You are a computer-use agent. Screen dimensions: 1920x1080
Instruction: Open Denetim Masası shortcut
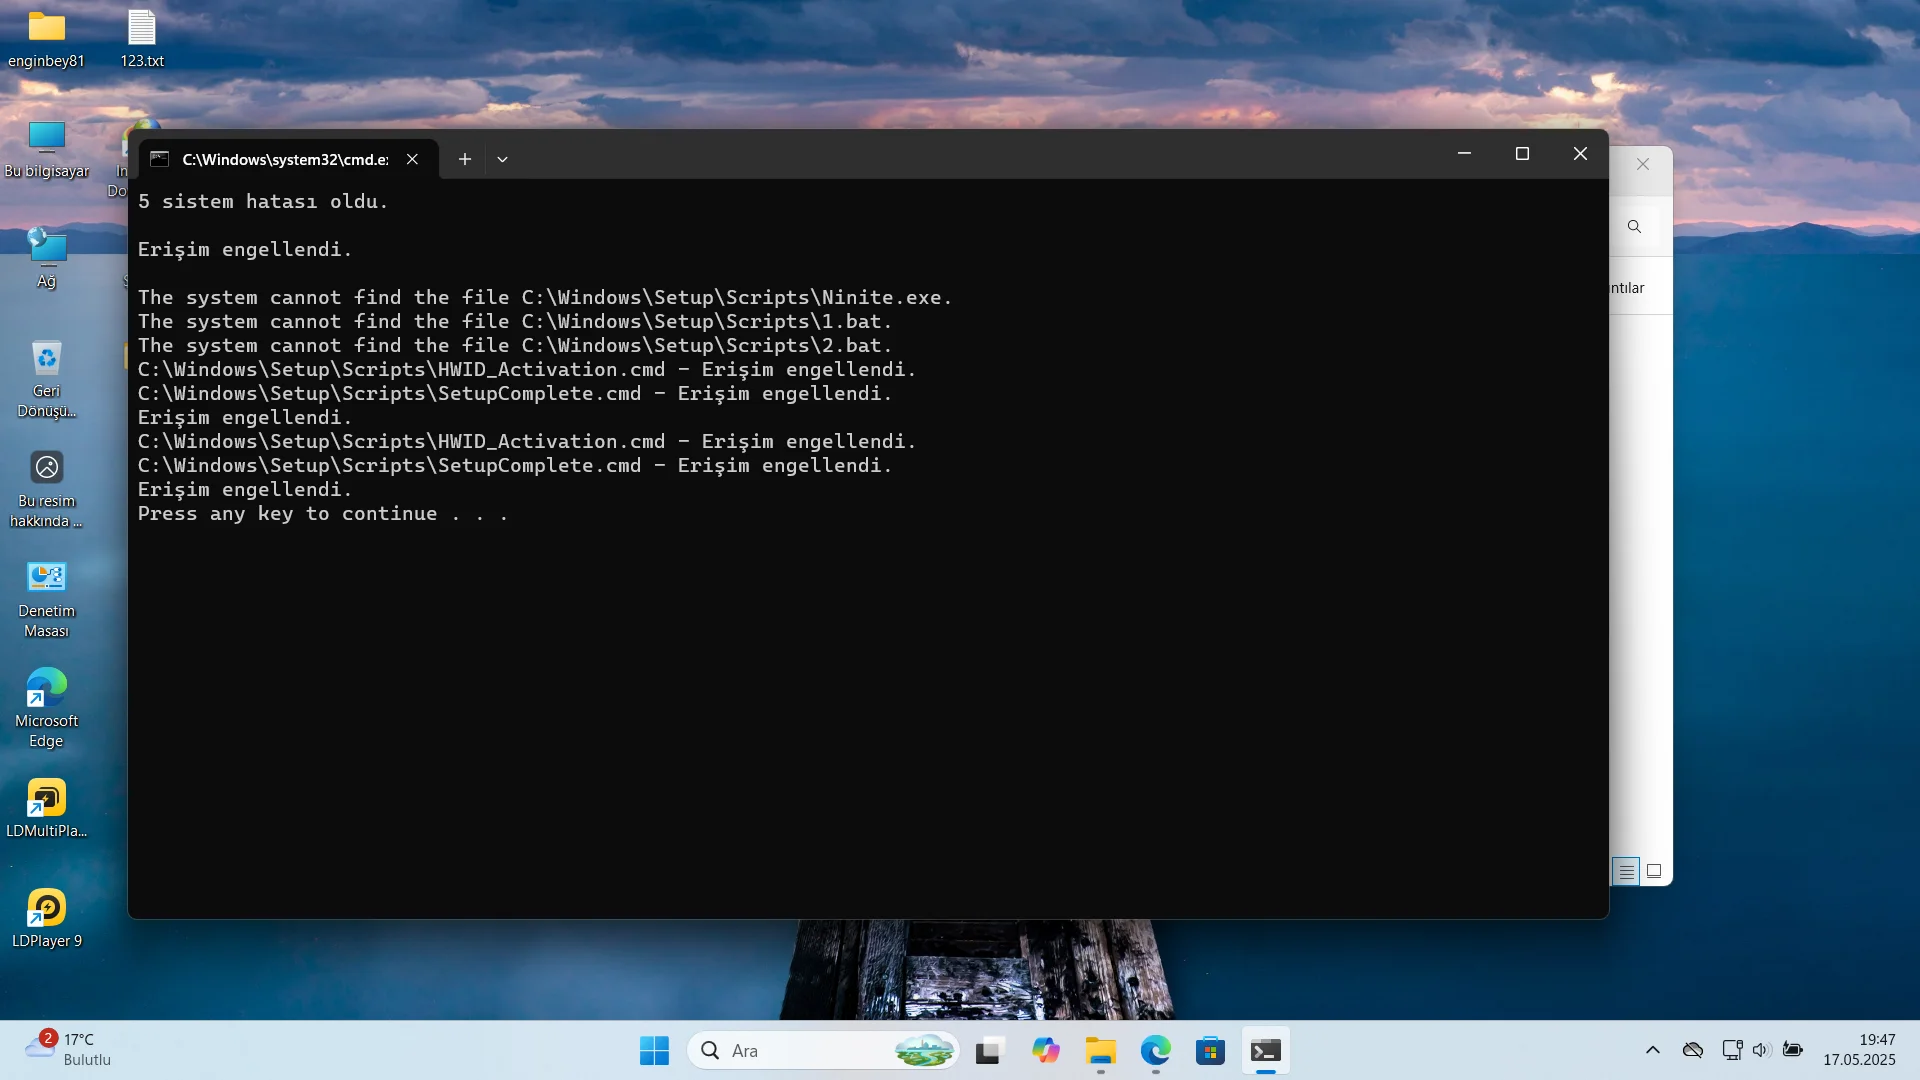[x=46, y=599]
